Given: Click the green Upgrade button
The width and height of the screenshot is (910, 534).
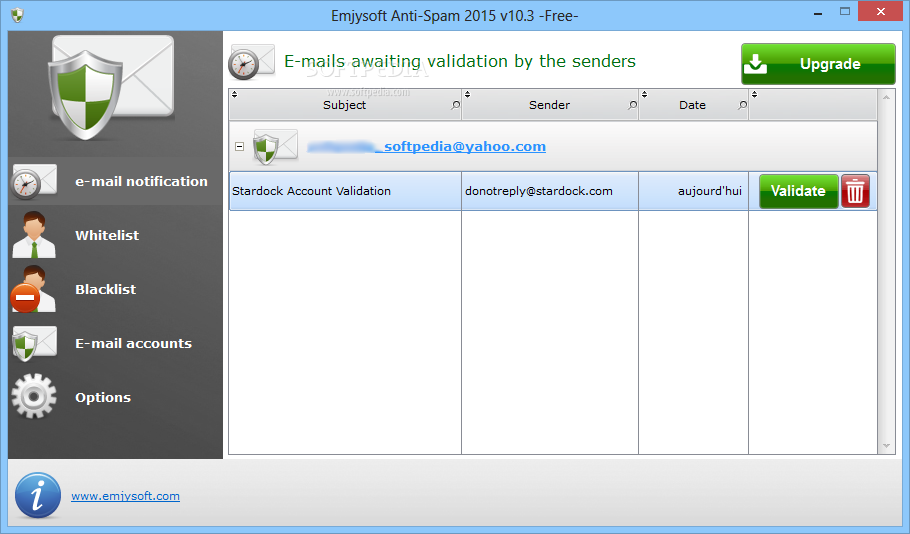Looking at the screenshot, I should tap(818, 64).
